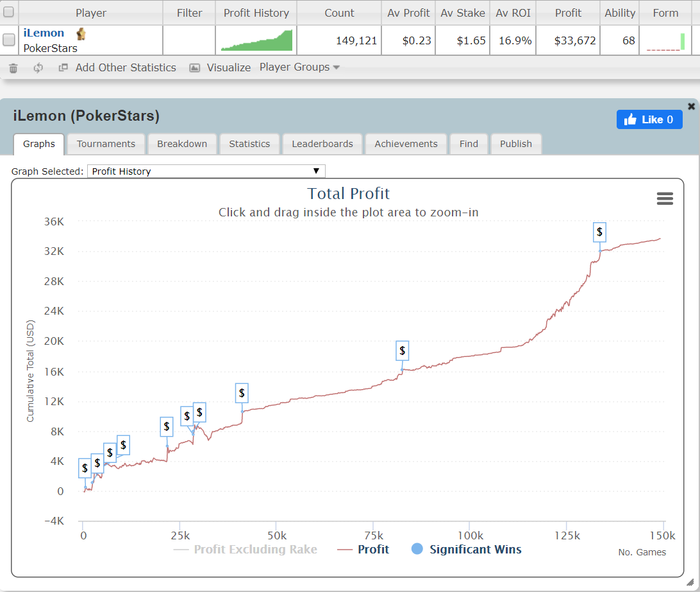Sort by the Av ROI column header
Screen dimensions: 700x592
click(x=513, y=13)
